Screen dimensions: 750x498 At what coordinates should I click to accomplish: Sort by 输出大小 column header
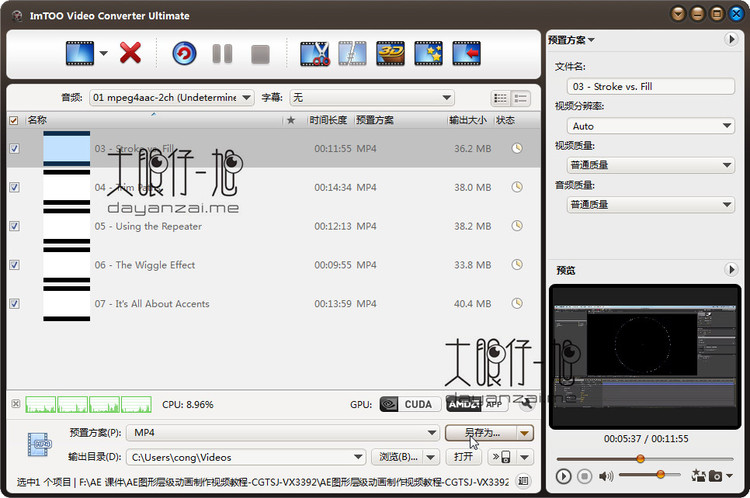pos(469,120)
